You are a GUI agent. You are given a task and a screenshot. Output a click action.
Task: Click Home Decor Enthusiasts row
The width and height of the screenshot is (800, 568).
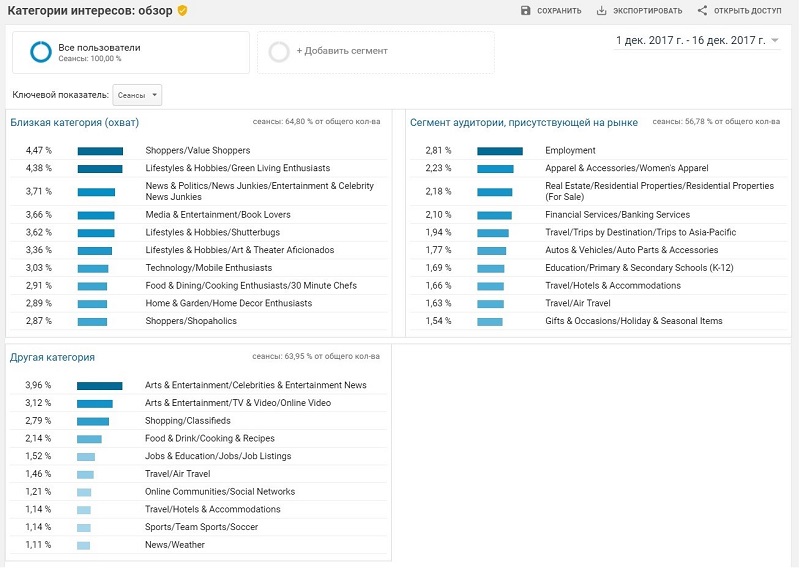coord(199,303)
